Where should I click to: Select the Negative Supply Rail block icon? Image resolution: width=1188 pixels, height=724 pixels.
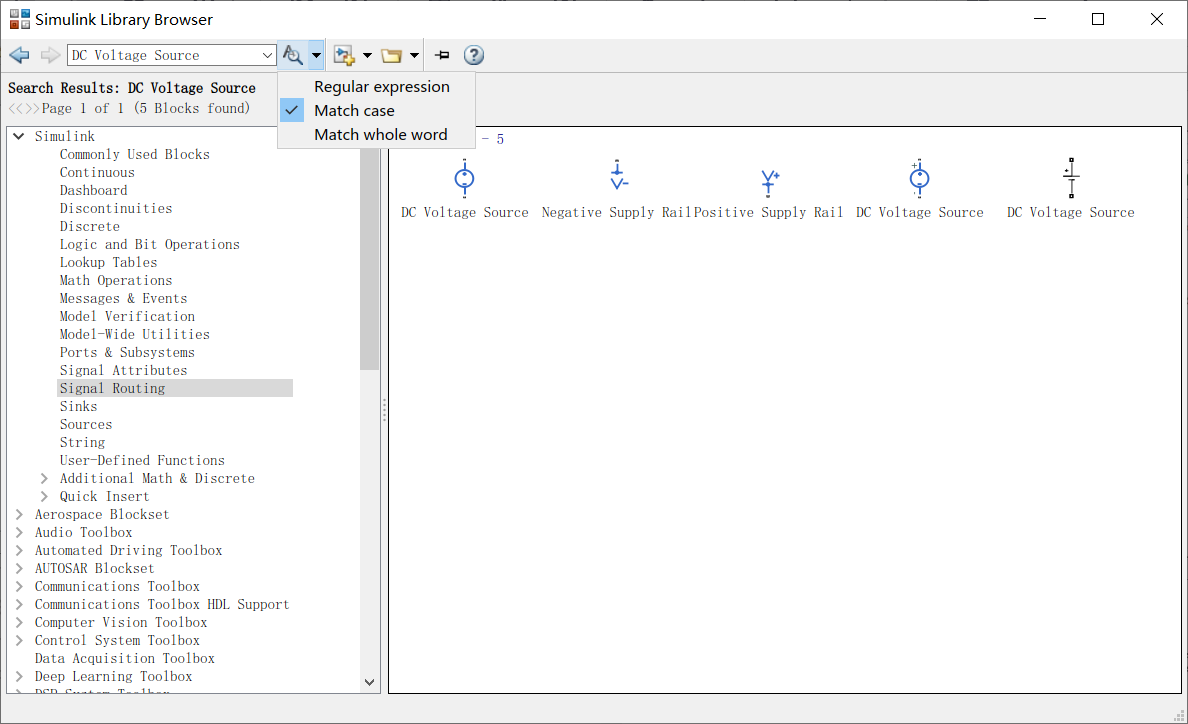click(x=618, y=176)
